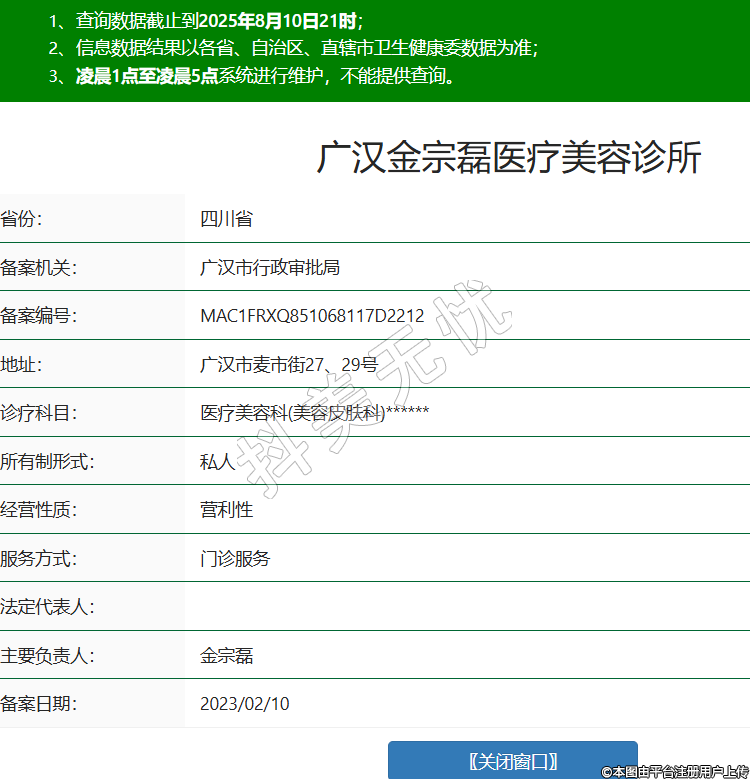The image size is (750, 779).
Task: Click the ownership value 私人
Action: pyautogui.click(x=217, y=462)
